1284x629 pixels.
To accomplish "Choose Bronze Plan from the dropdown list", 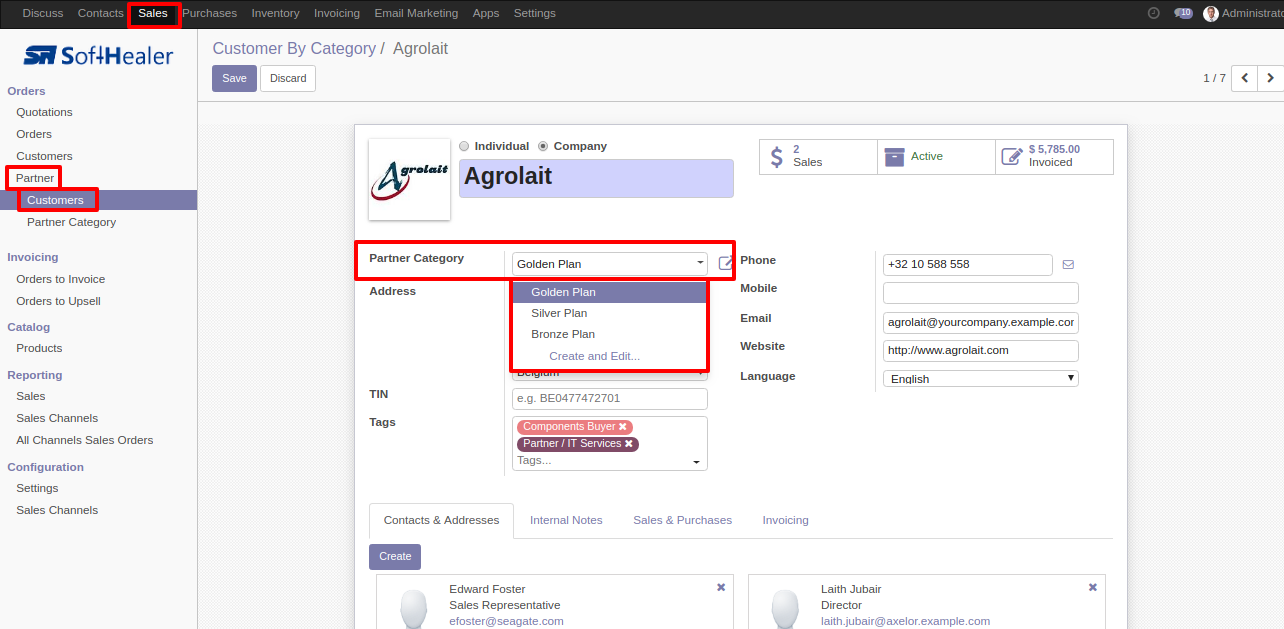I will coord(609,334).
